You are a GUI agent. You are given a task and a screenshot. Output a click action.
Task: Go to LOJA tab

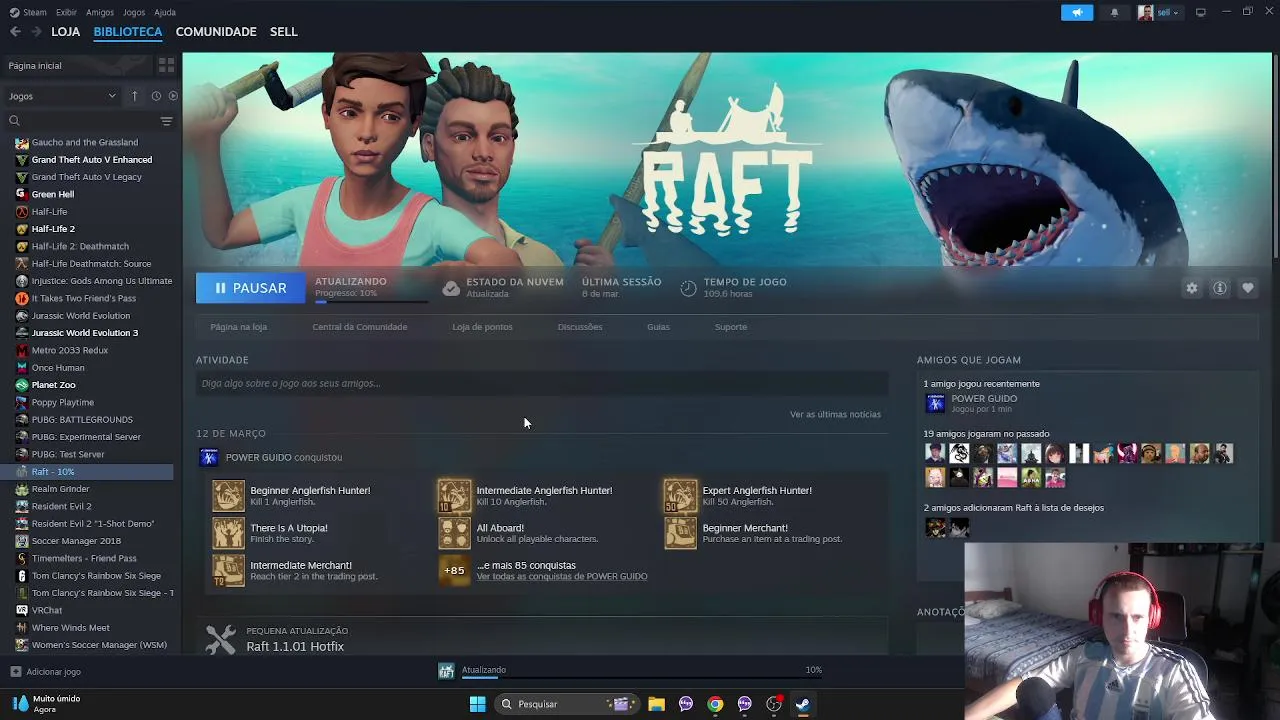click(66, 32)
